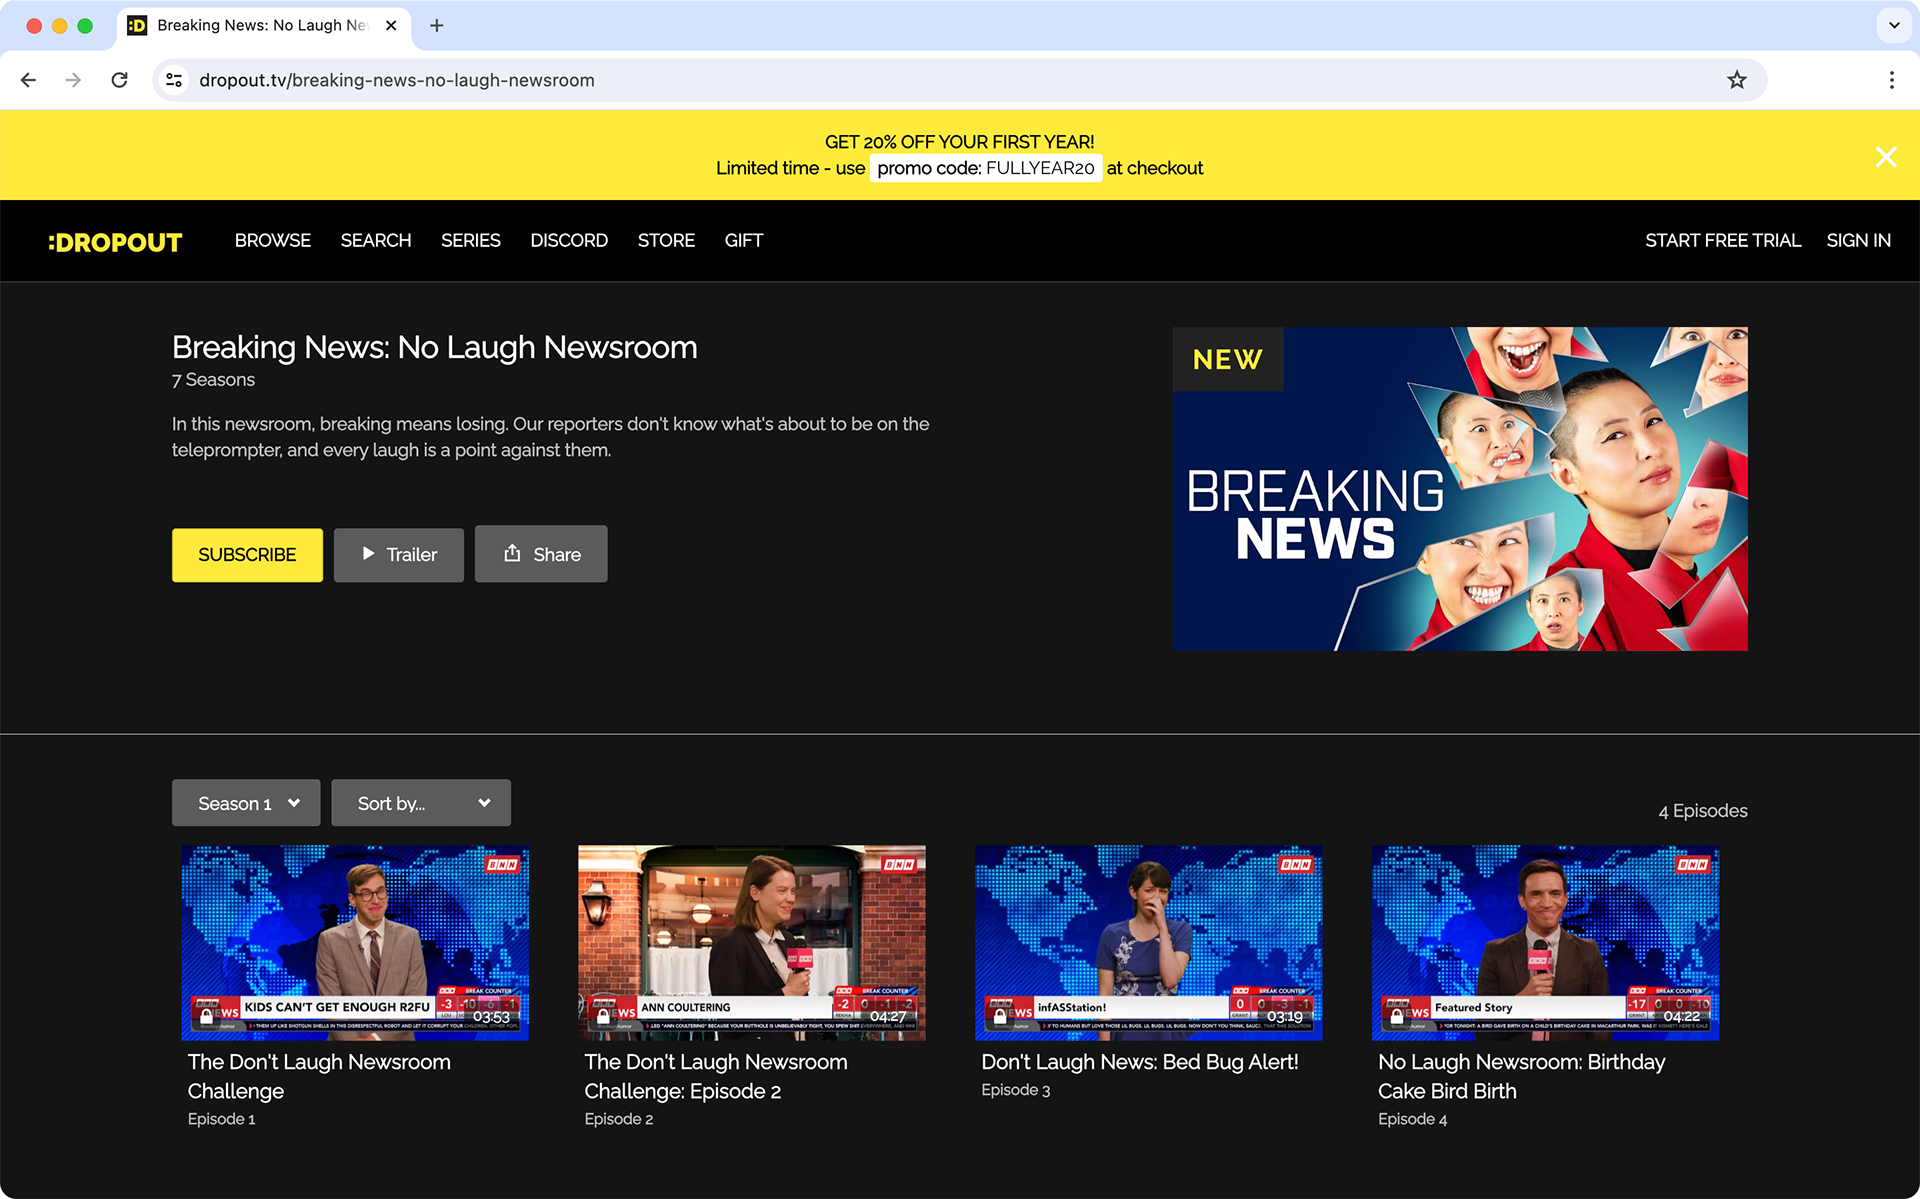Click Start Free Trial
This screenshot has width=1920, height=1199.
pos(1723,241)
